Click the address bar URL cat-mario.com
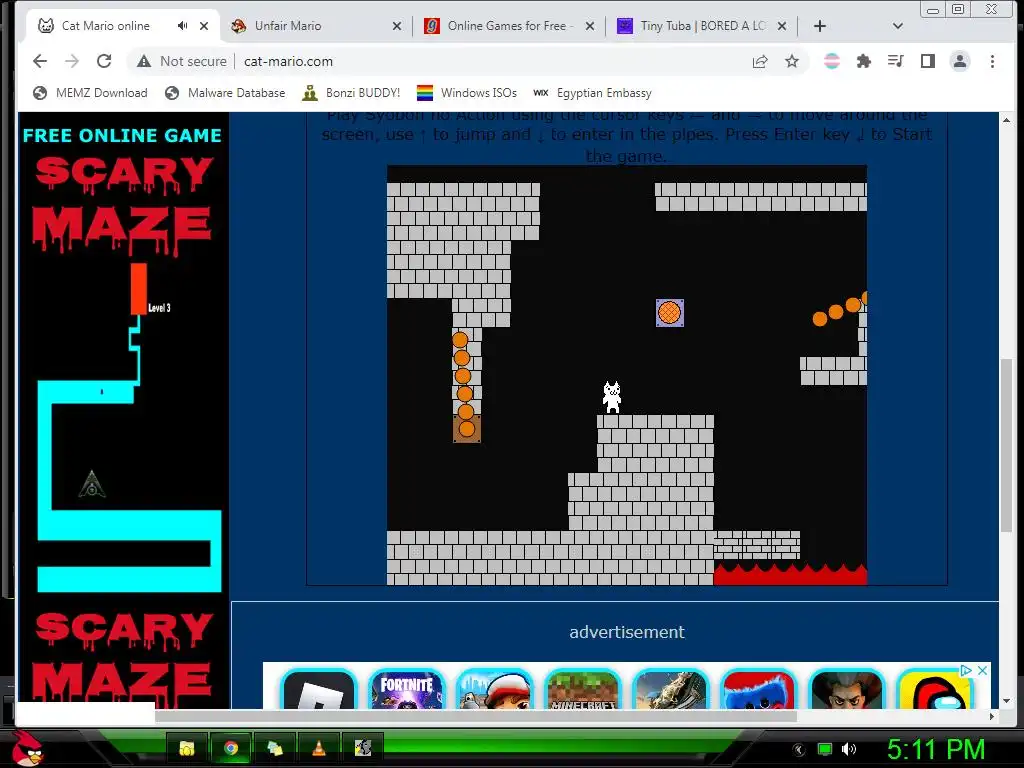Viewport: 1024px width, 768px height. coord(288,61)
